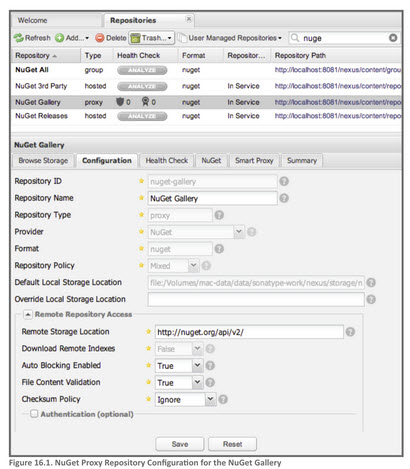Click the green Add icon
Screen dimensions: 410x469
pyautogui.click(x=59, y=38)
